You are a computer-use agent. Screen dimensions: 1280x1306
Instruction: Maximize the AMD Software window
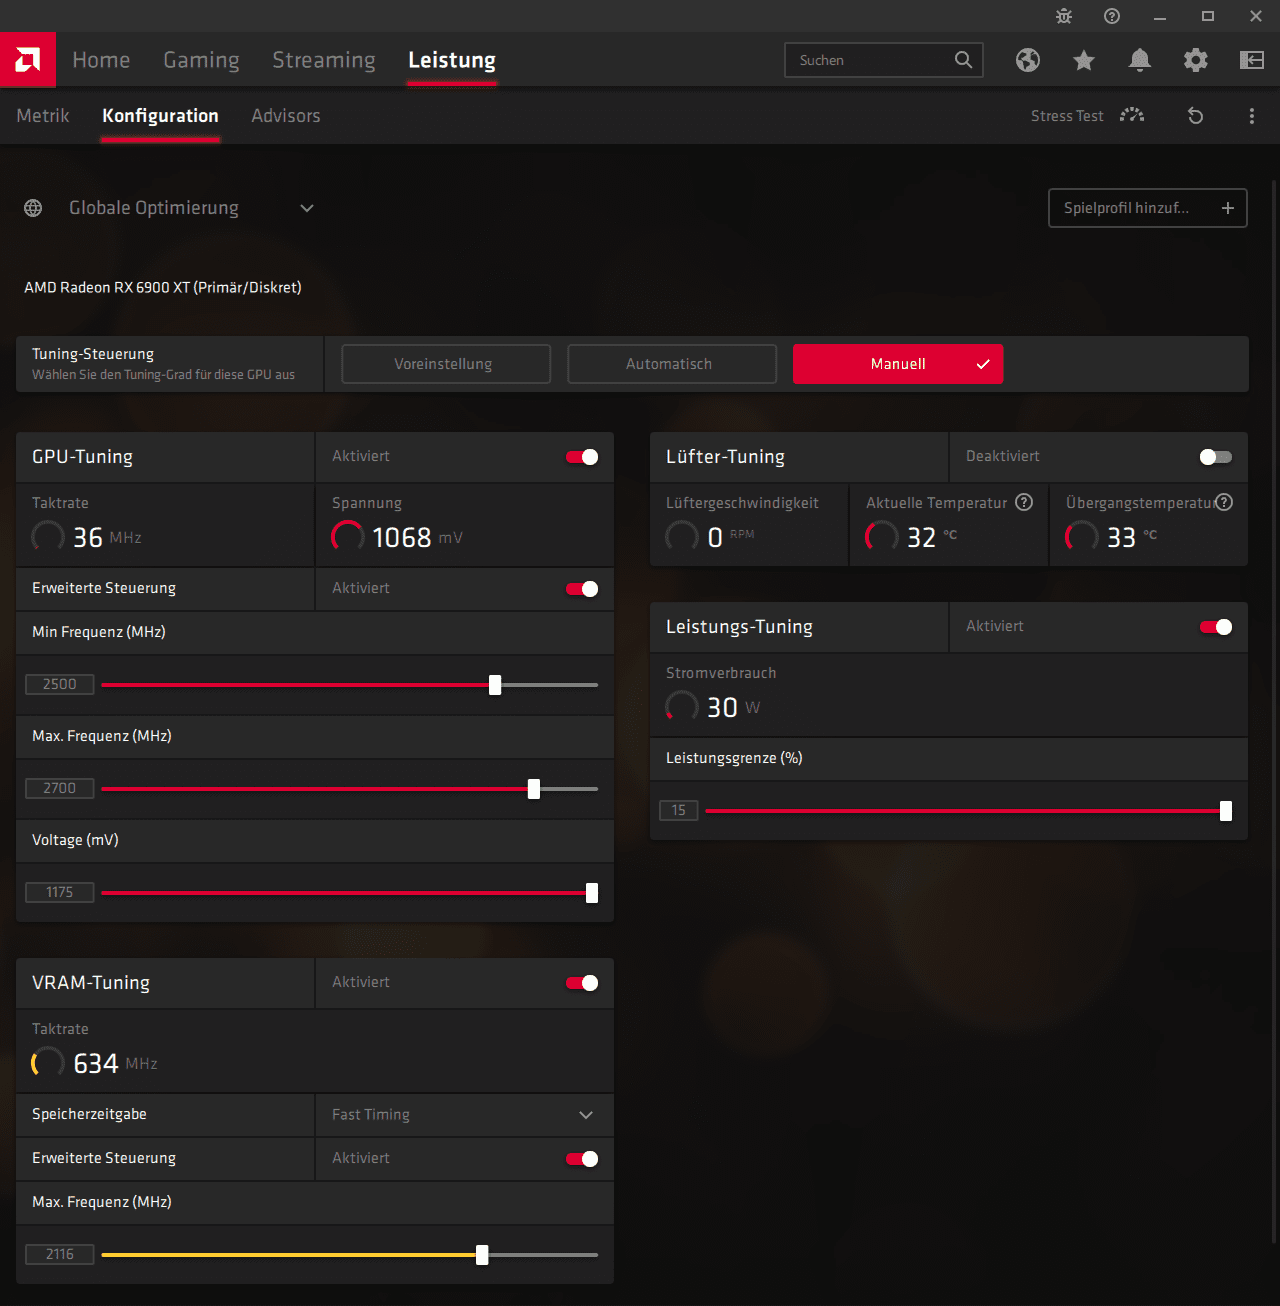(1208, 16)
